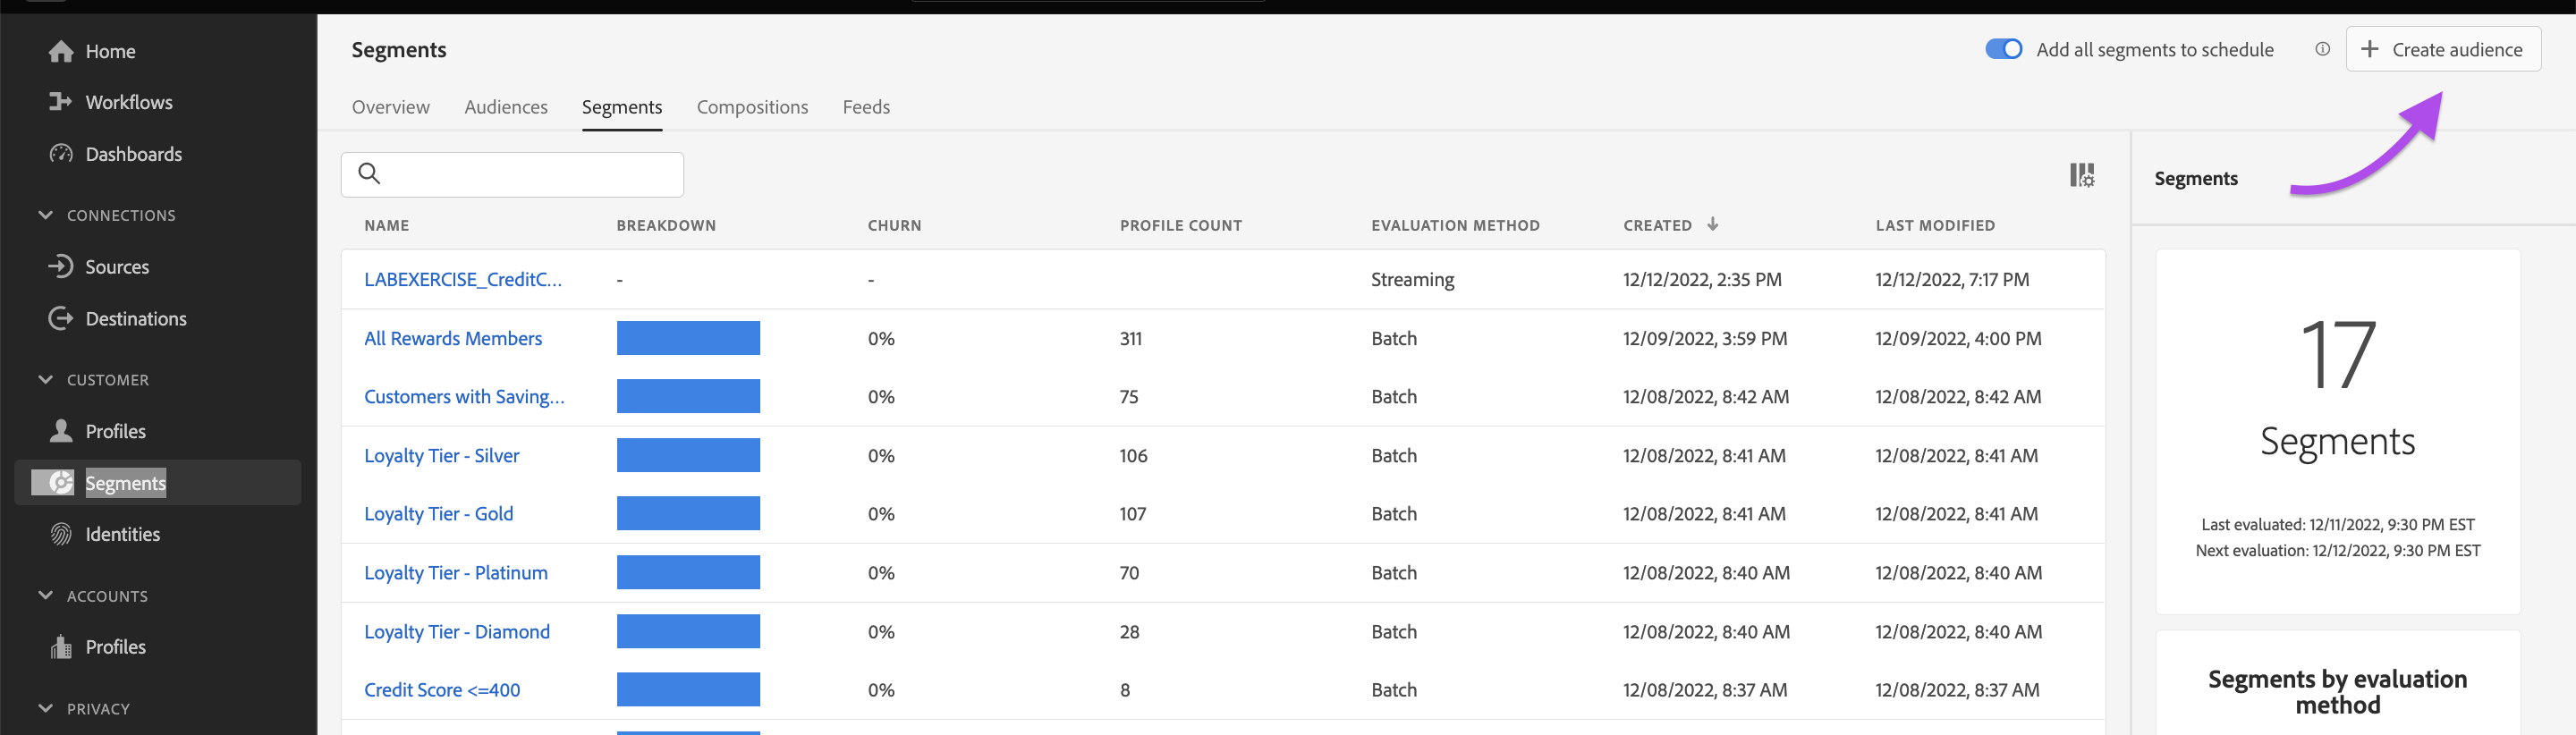Open Loyalty Tier - Platinum segment
Screen dimensions: 2576x735
456,572
